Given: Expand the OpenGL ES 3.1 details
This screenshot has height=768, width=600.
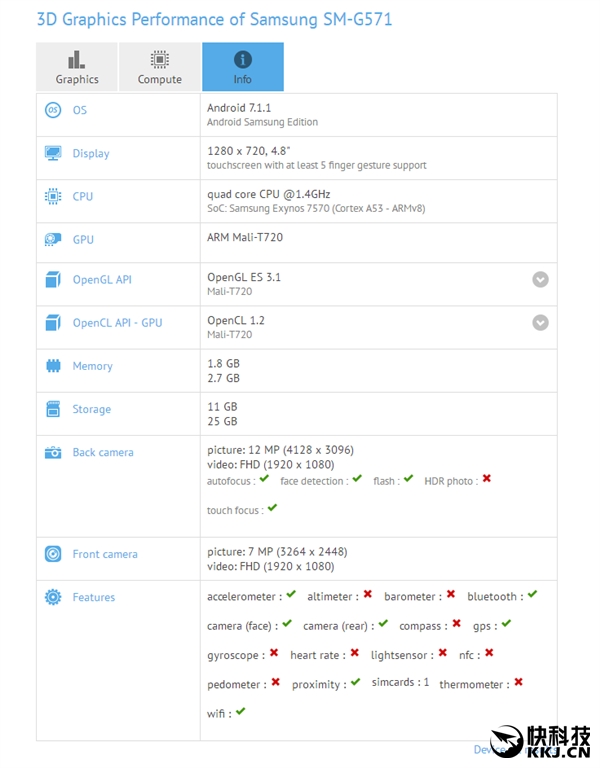Looking at the screenshot, I should 540,280.
